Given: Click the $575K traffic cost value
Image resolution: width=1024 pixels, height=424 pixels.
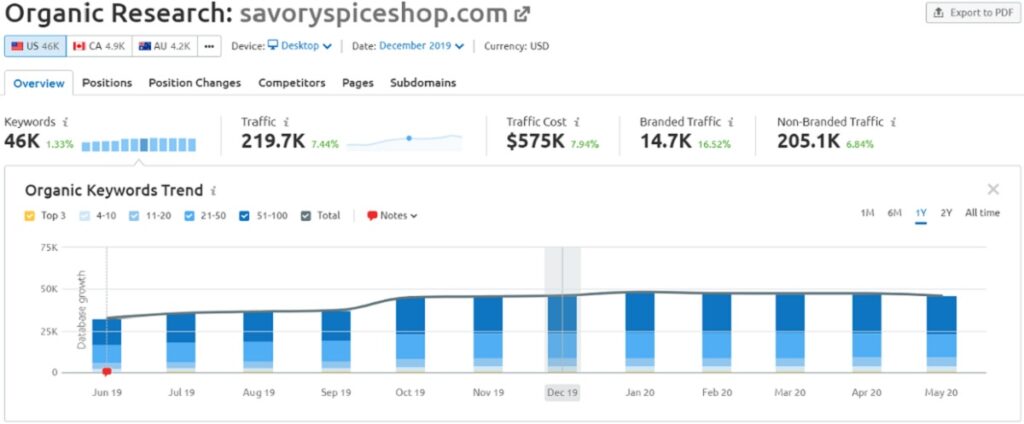Looking at the screenshot, I should pyautogui.click(x=535, y=141).
